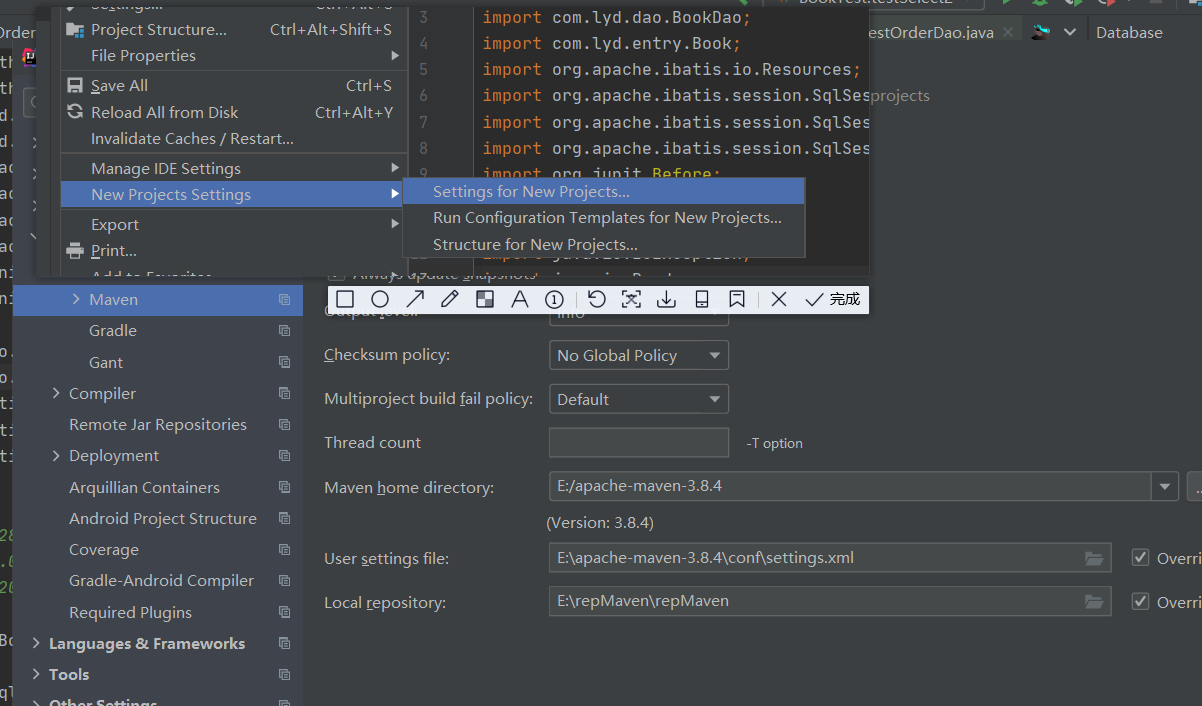Choose Run Configuration Templates for New Projects

point(604,217)
